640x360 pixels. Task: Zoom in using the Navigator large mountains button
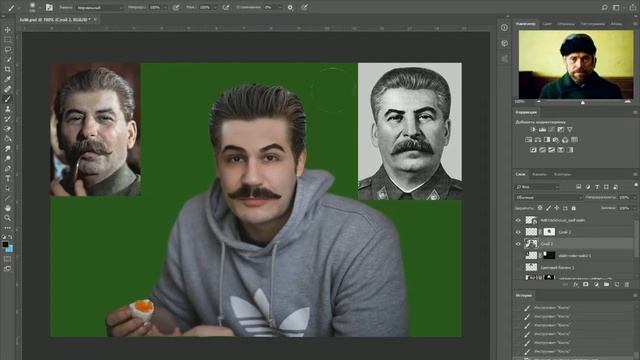click(x=628, y=102)
